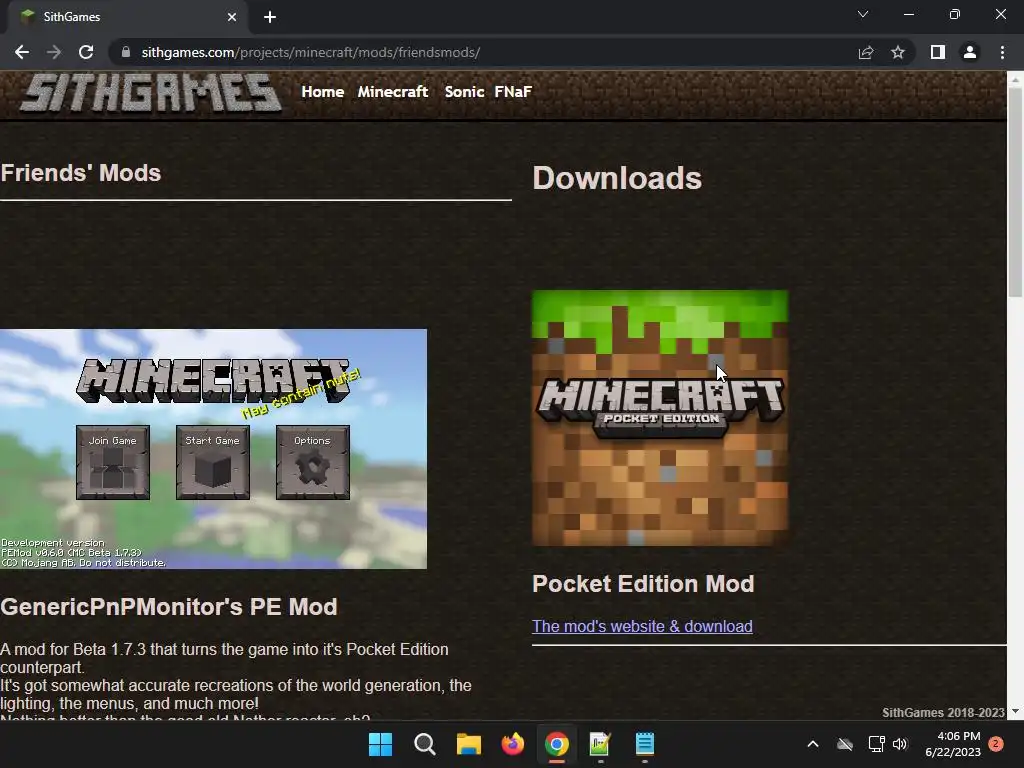
Task: Open the Minecraft nav link
Action: 392,92
